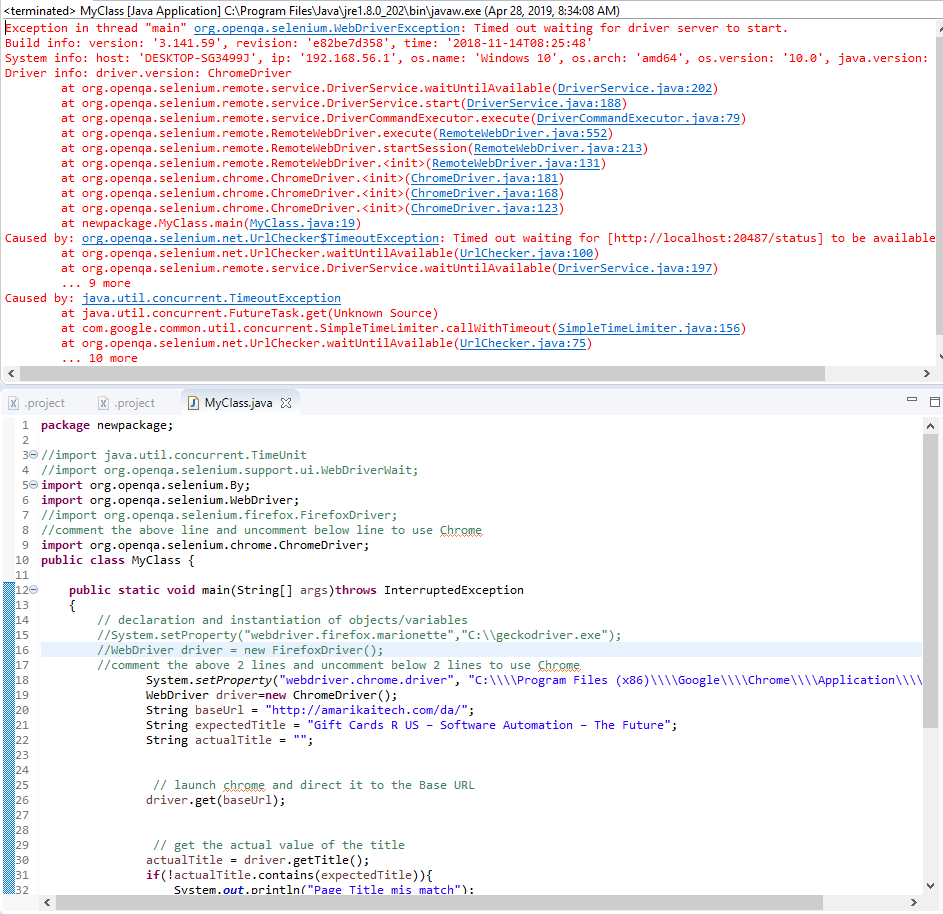Open SimpleTimeLimiter.java:156 link
This screenshot has height=914, width=943.
click(649, 329)
